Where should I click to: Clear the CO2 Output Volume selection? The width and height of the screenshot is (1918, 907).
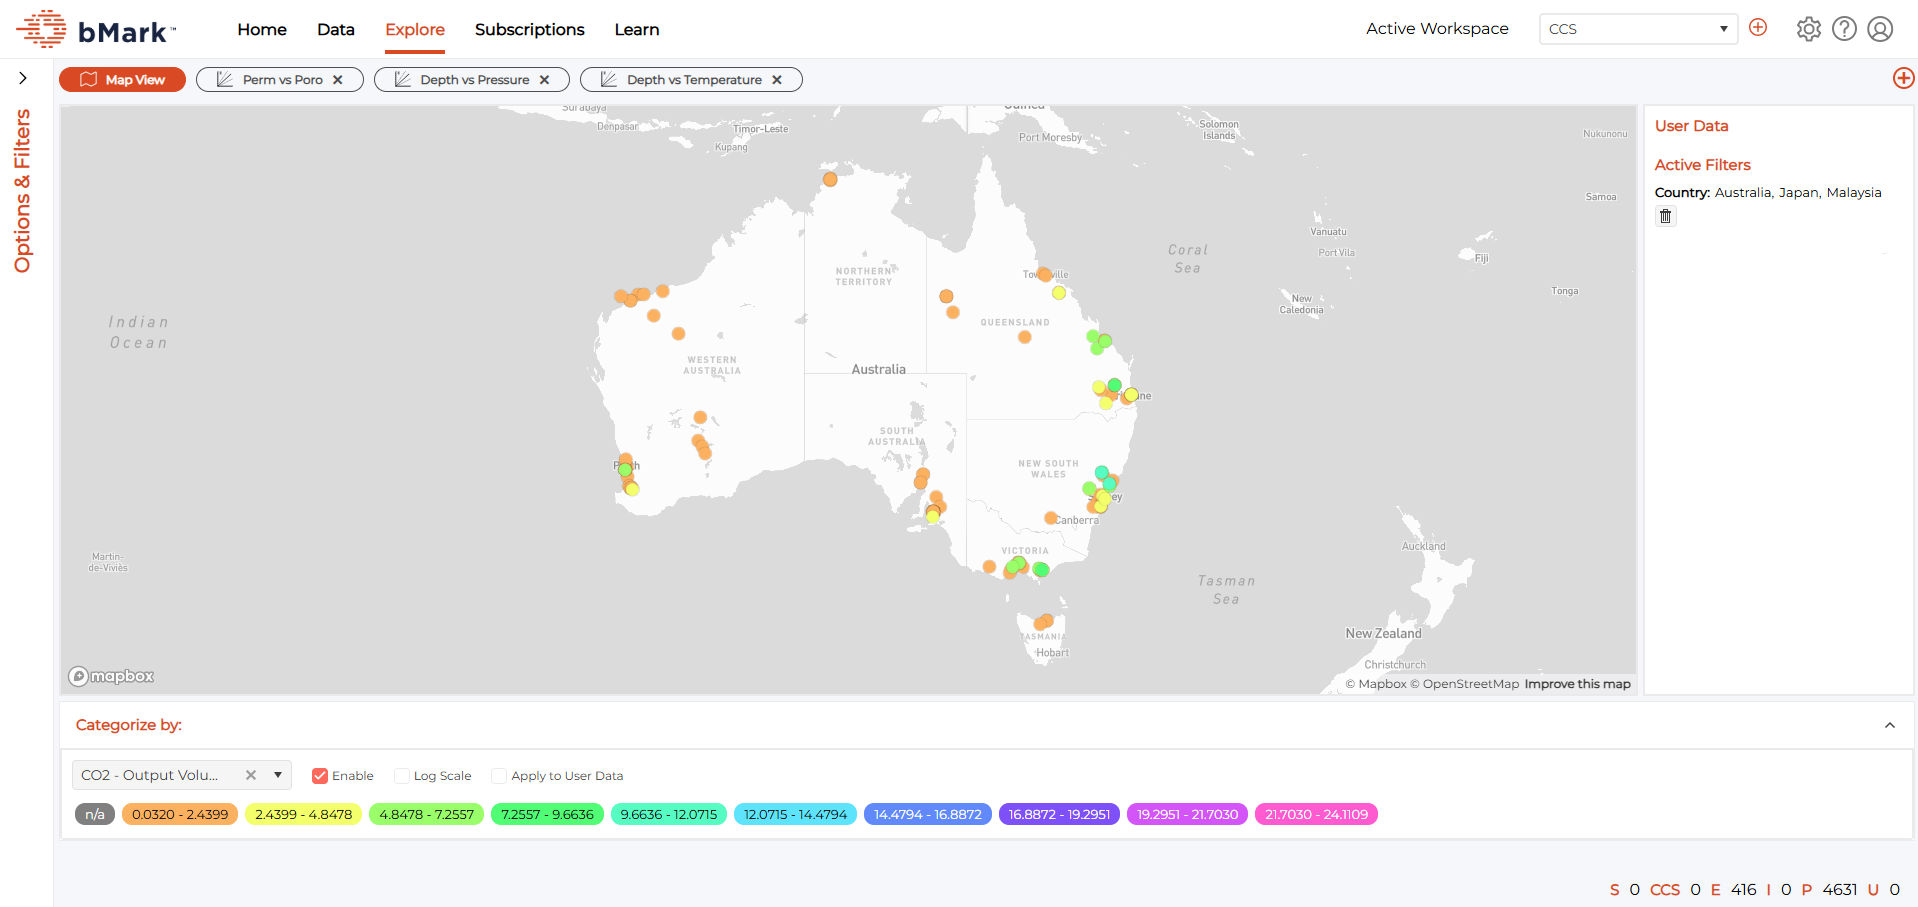pyautogui.click(x=251, y=775)
